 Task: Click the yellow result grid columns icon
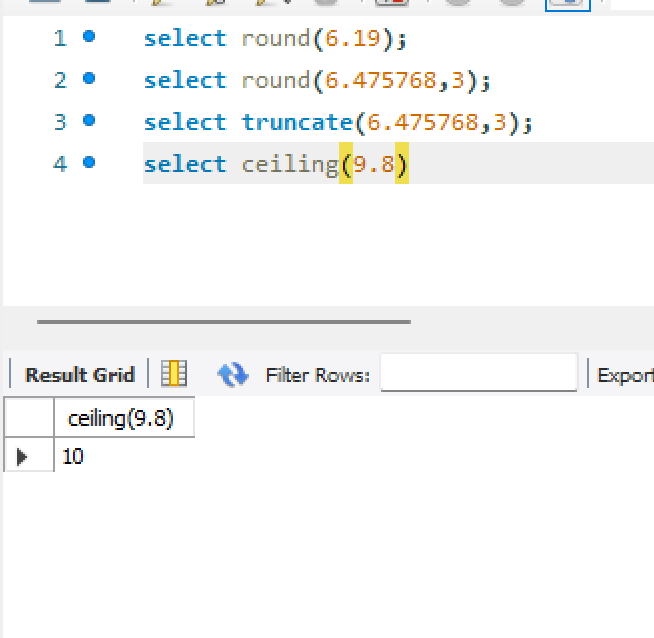[x=174, y=373]
